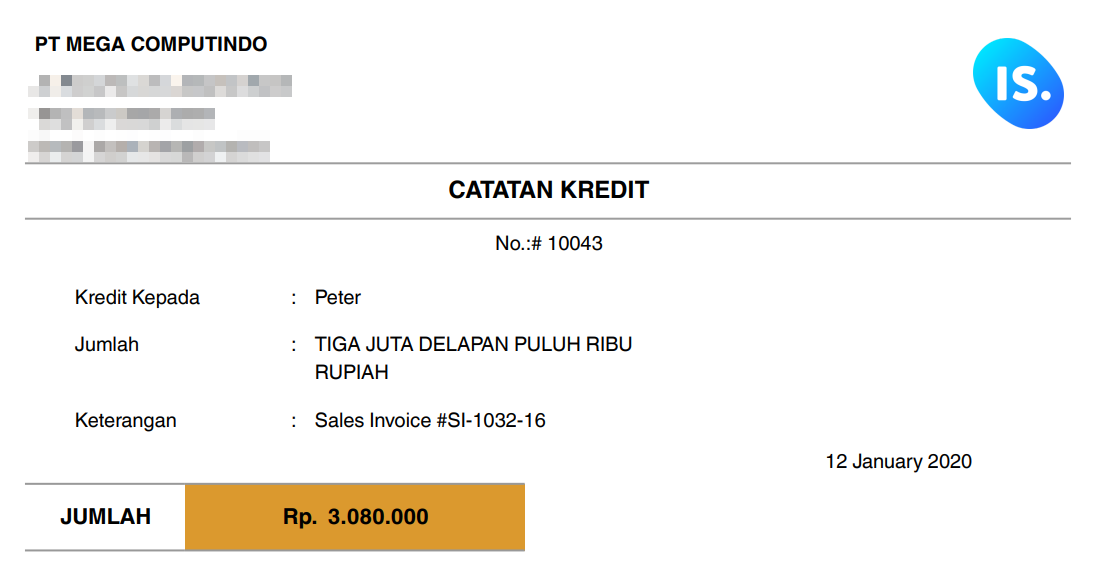This screenshot has width=1109, height=579.
Task: Click the PT MEGA COMPUTINDO company name
Action: coord(151,45)
